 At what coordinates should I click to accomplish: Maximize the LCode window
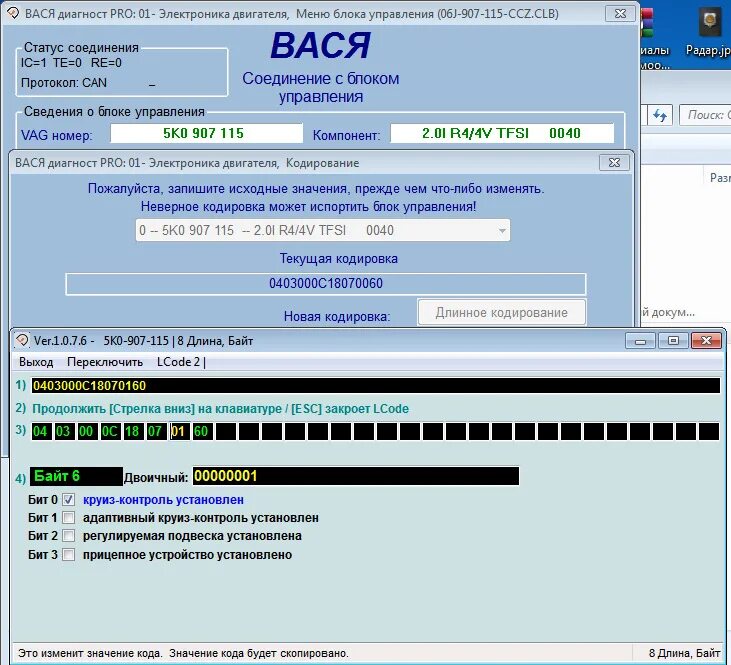point(673,341)
